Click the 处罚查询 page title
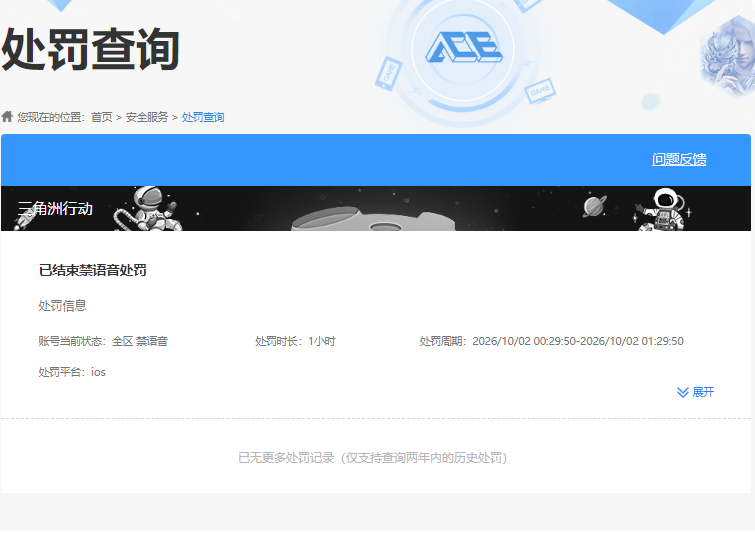This screenshot has height=533, width=755. coord(91,49)
